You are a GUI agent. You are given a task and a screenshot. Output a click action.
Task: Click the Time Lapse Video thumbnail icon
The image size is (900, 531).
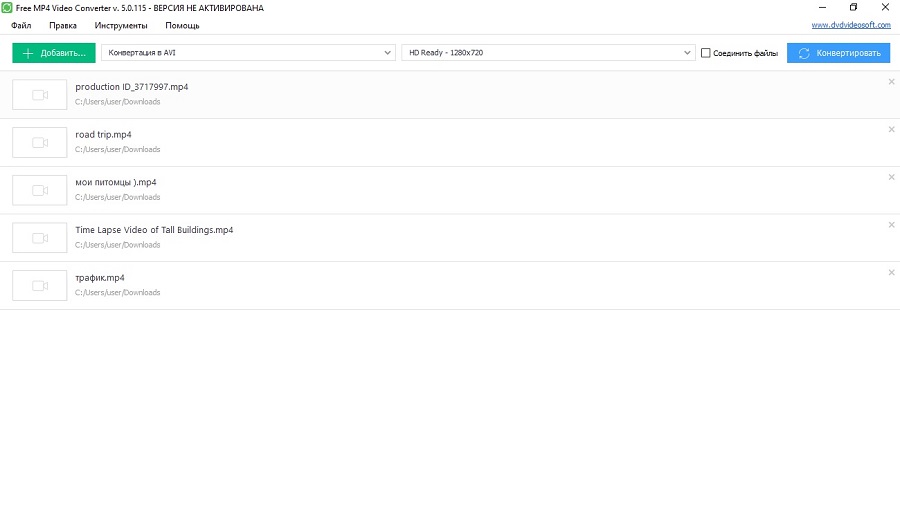tap(40, 238)
